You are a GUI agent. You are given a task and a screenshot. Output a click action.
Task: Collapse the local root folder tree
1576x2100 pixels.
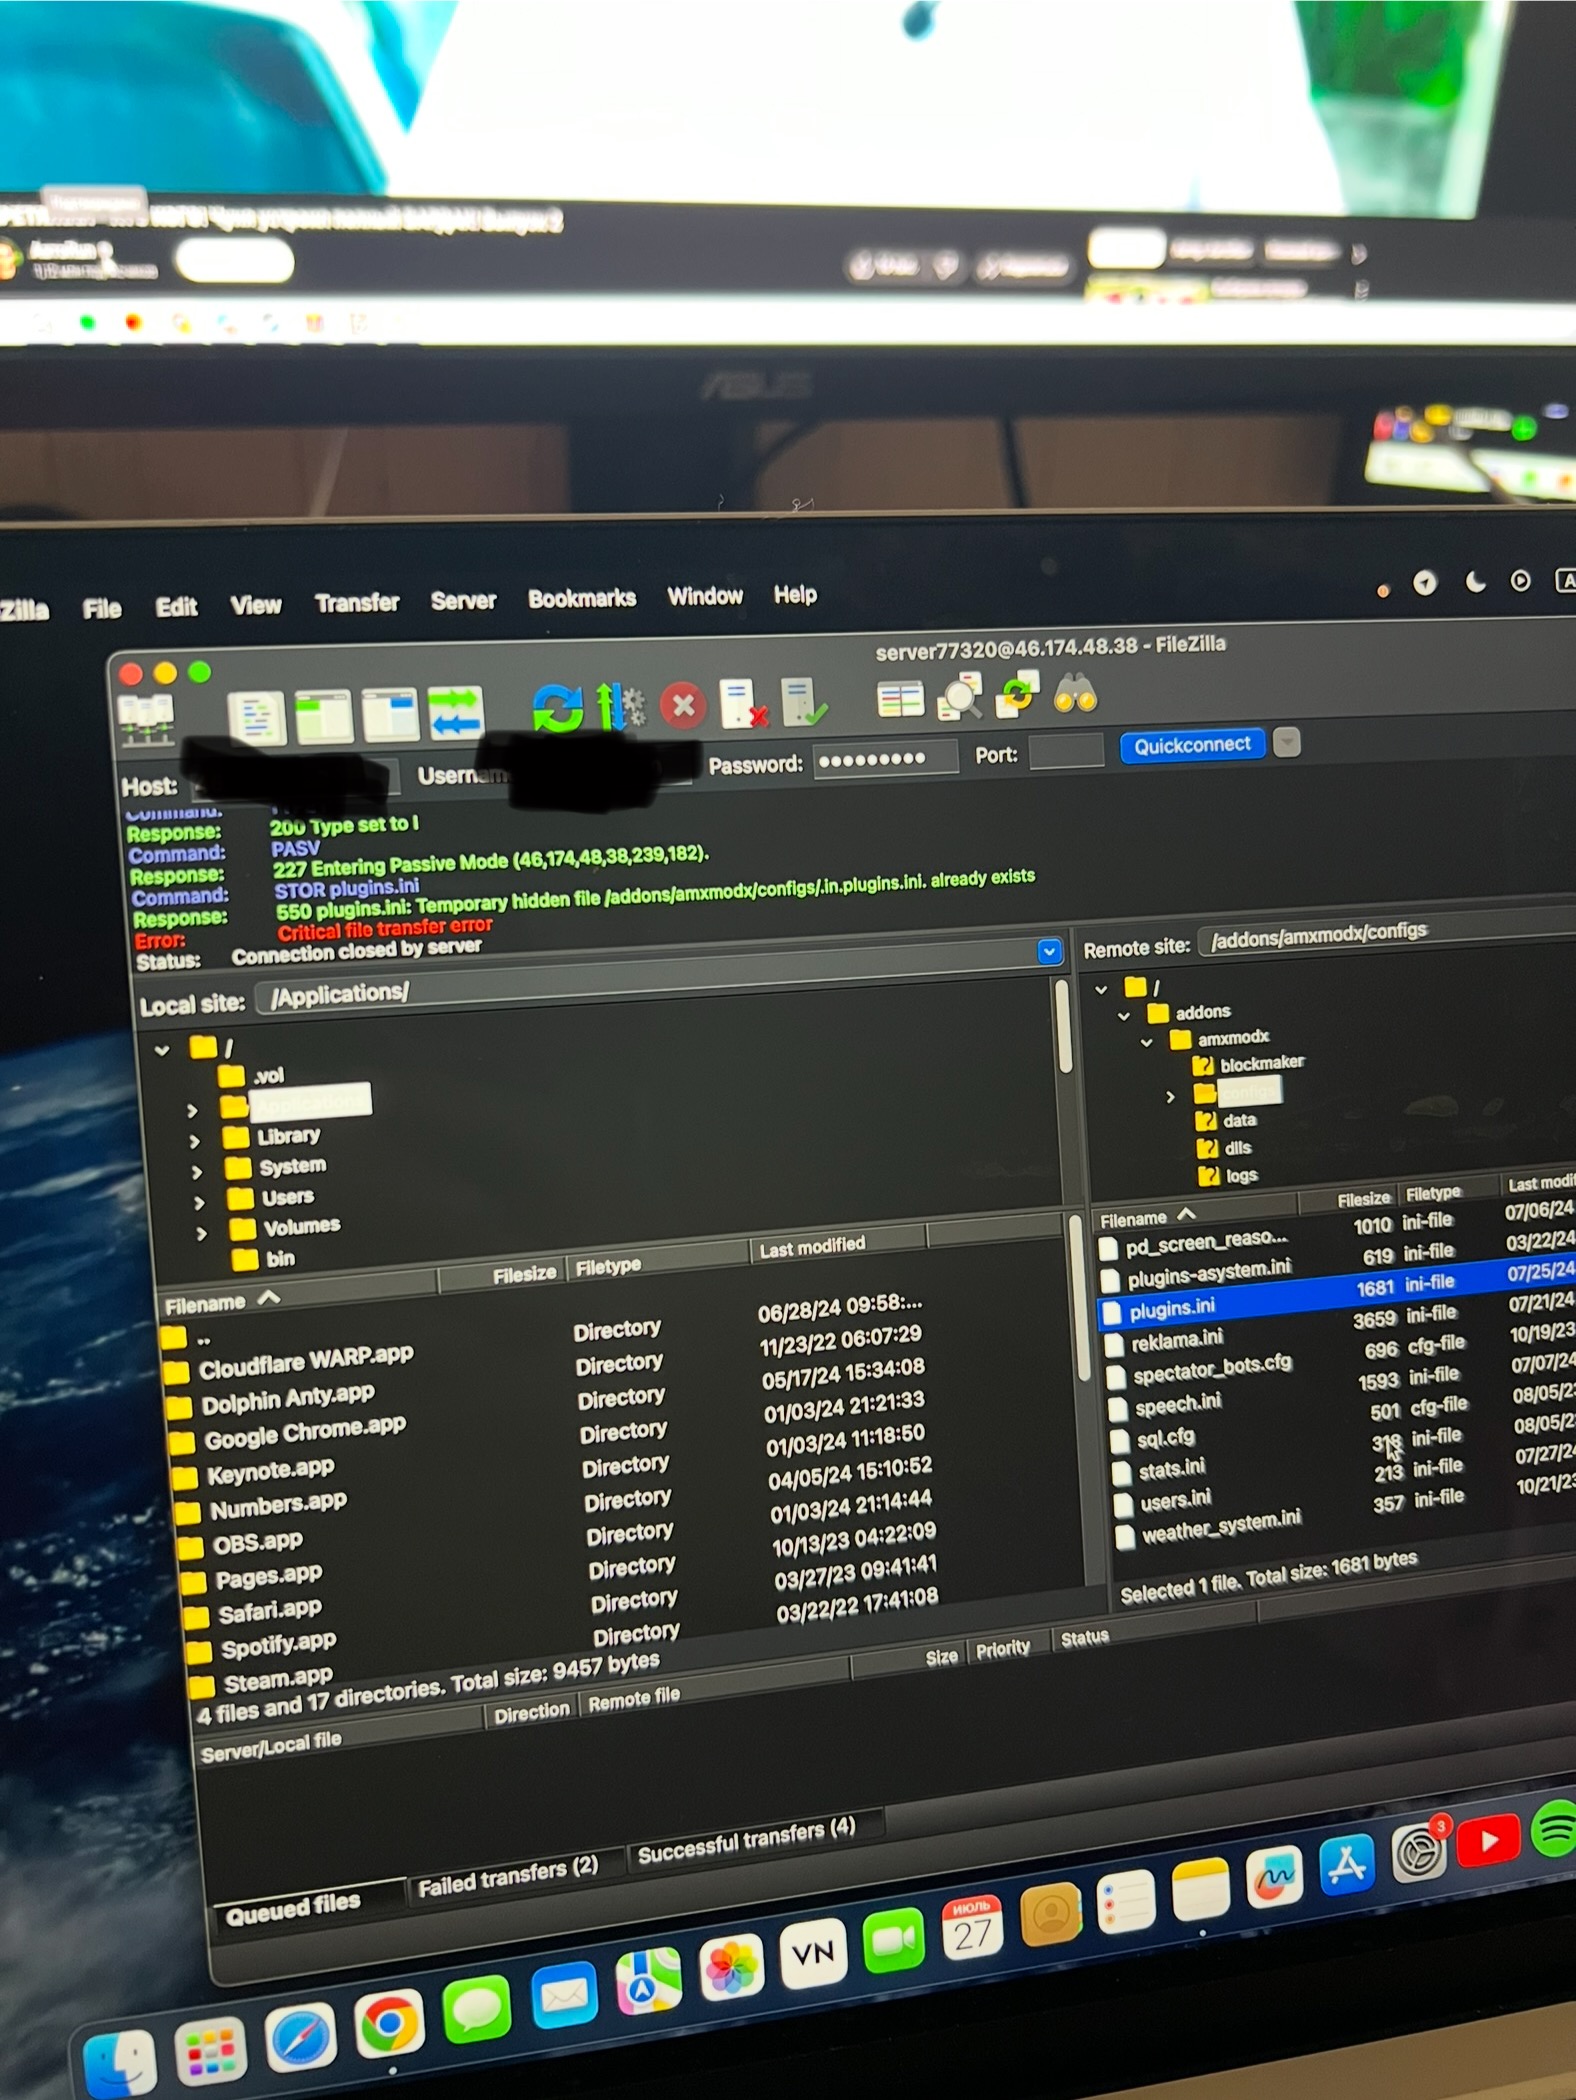162,1051
